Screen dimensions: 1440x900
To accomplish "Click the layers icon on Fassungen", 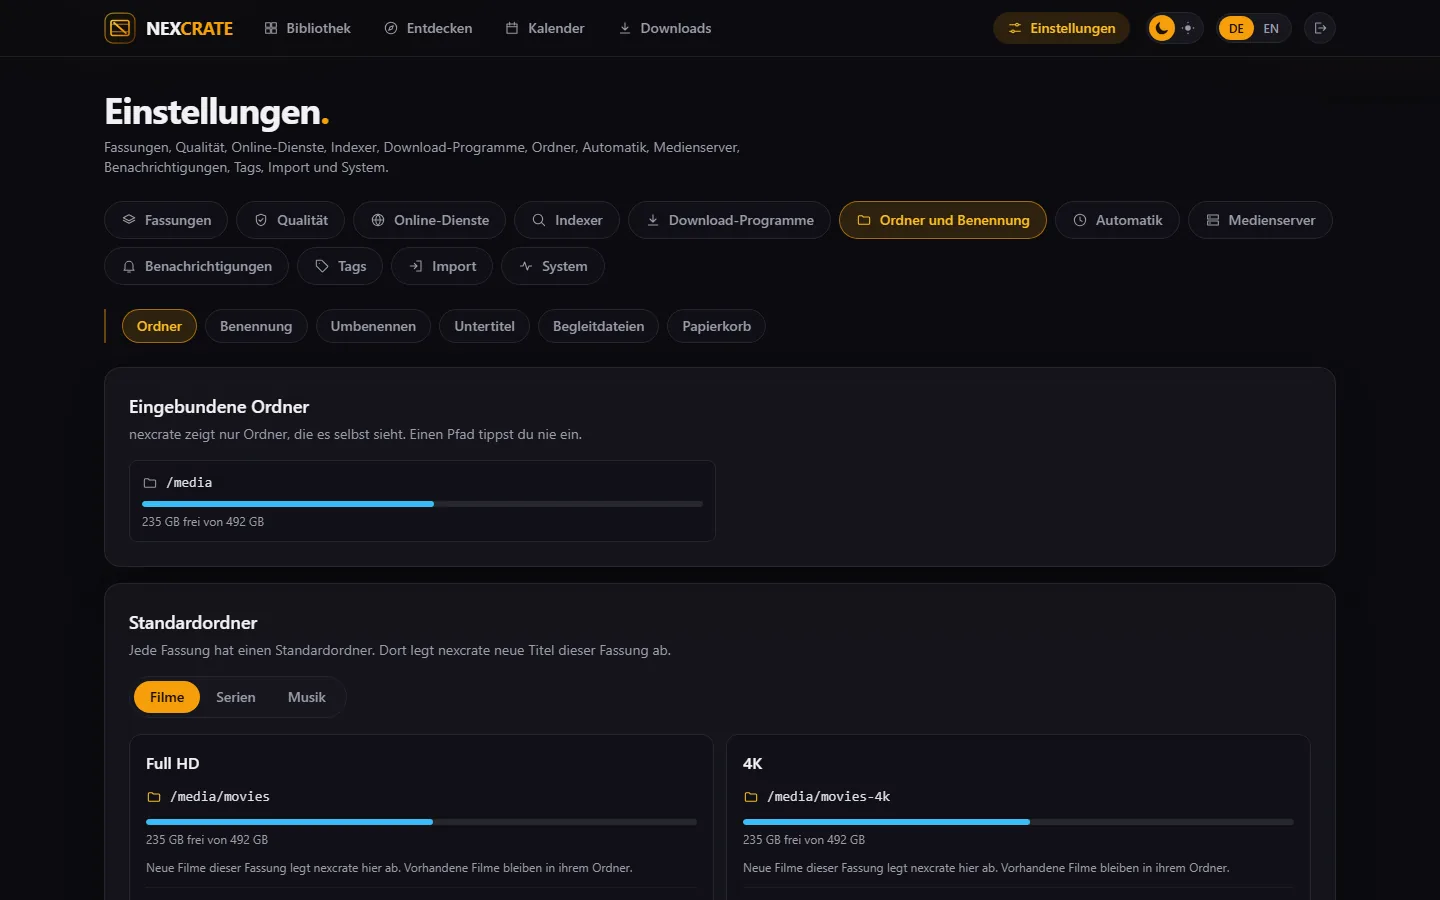I will [x=129, y=220].
